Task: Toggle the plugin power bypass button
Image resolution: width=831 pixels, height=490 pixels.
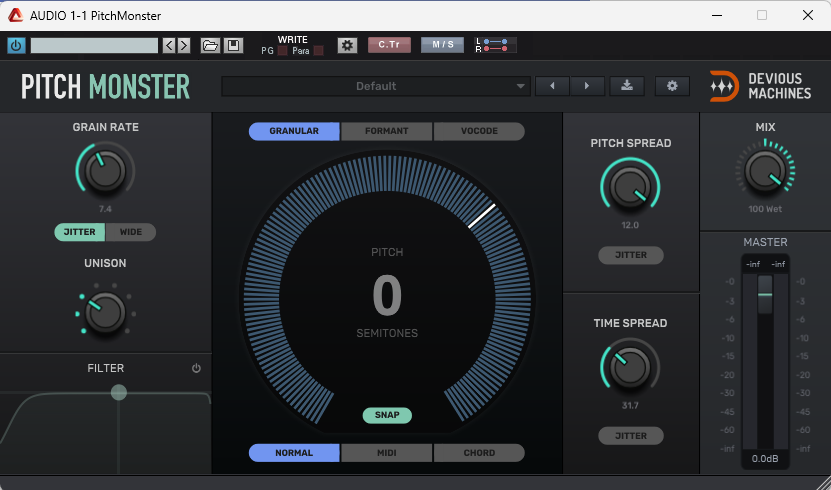Action: [x=16, y=46]
